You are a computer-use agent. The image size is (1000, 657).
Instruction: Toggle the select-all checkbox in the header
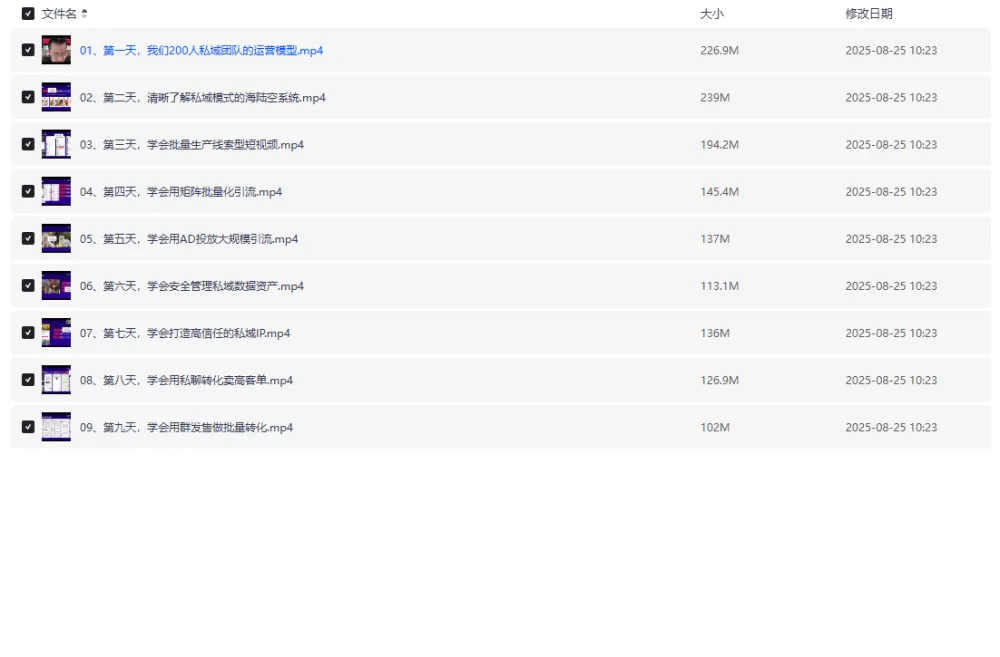[x=28, y=14]
